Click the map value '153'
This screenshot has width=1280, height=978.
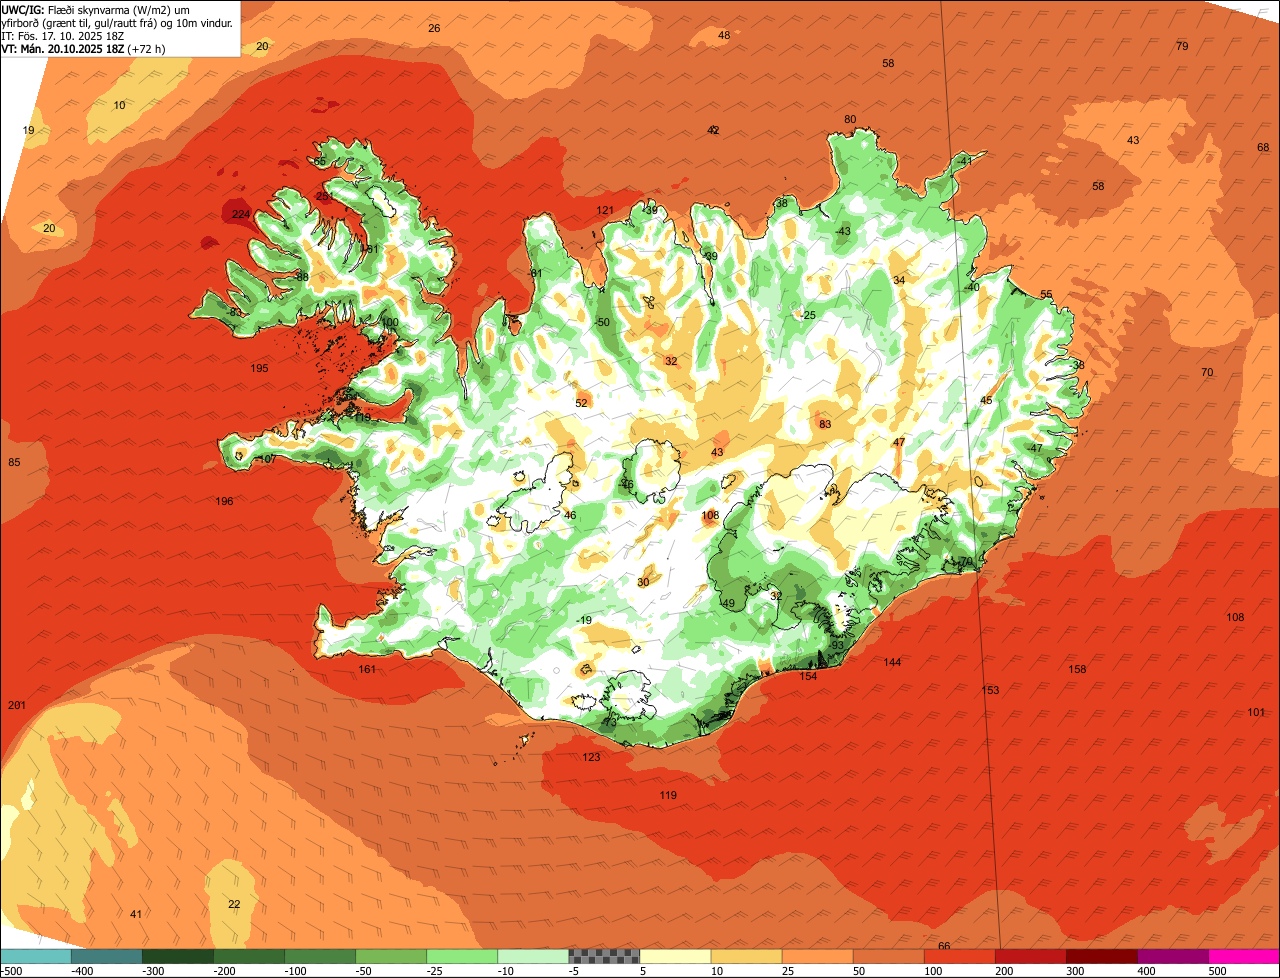click(990, 690)
